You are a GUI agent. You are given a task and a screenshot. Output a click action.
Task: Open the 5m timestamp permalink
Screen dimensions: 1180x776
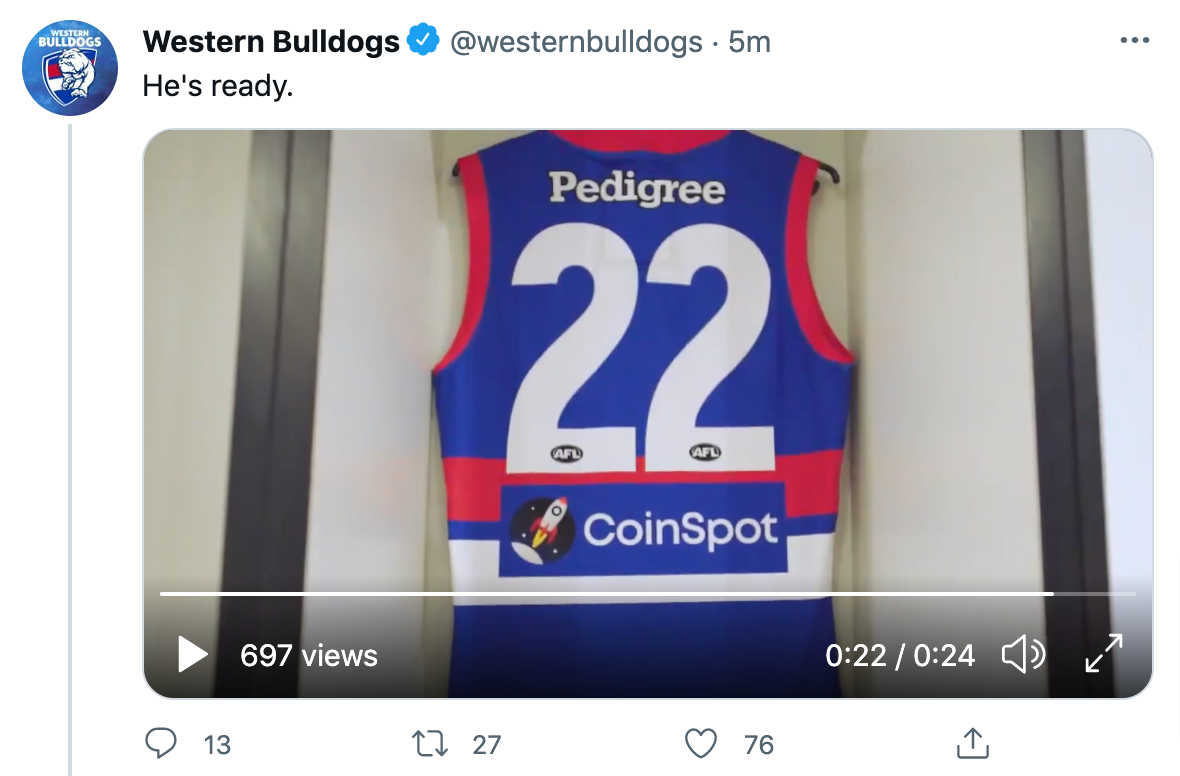[x=750, y=42]
